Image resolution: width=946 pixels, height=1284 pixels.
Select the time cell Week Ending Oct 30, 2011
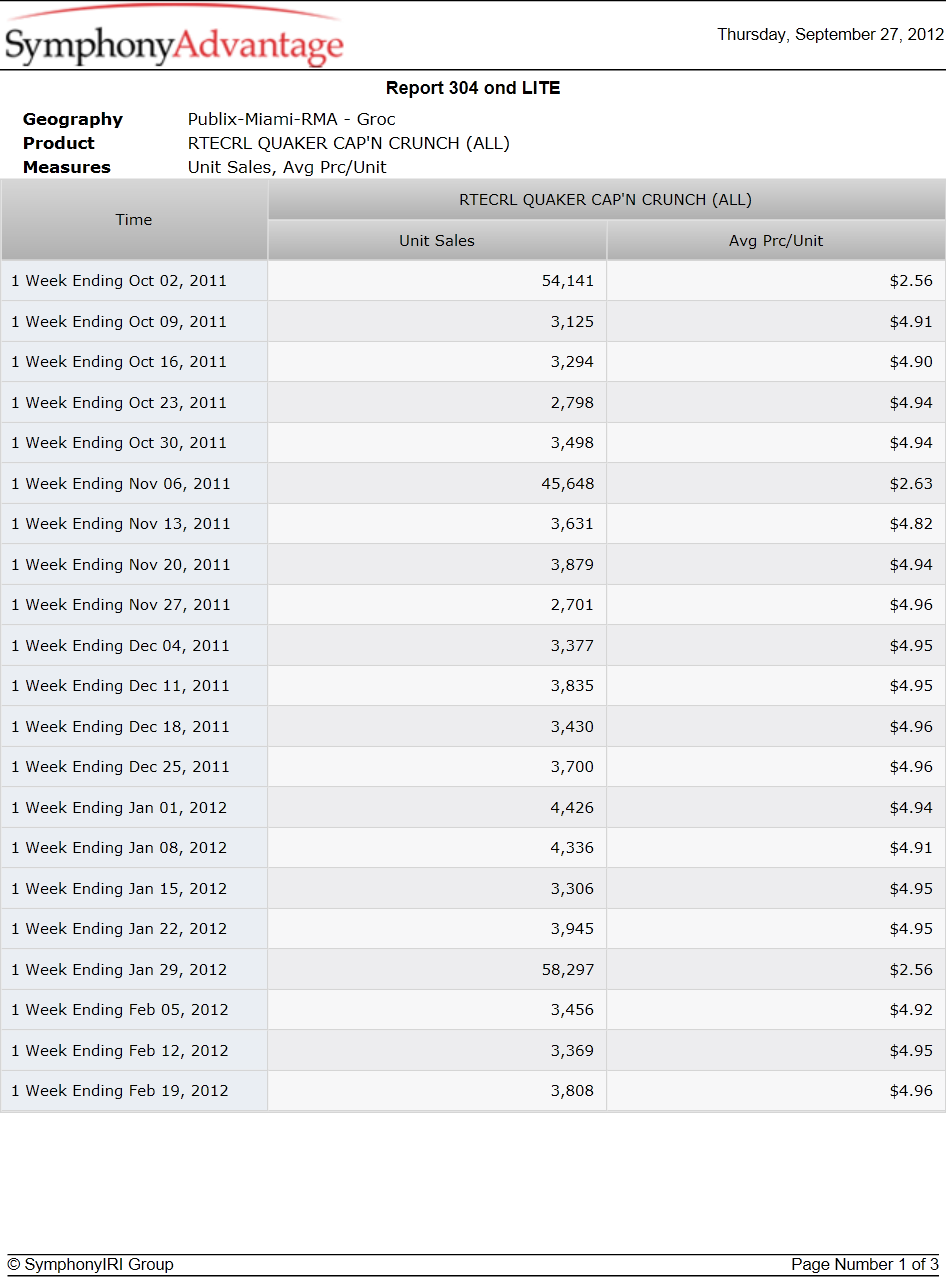[x=134, y=443]
